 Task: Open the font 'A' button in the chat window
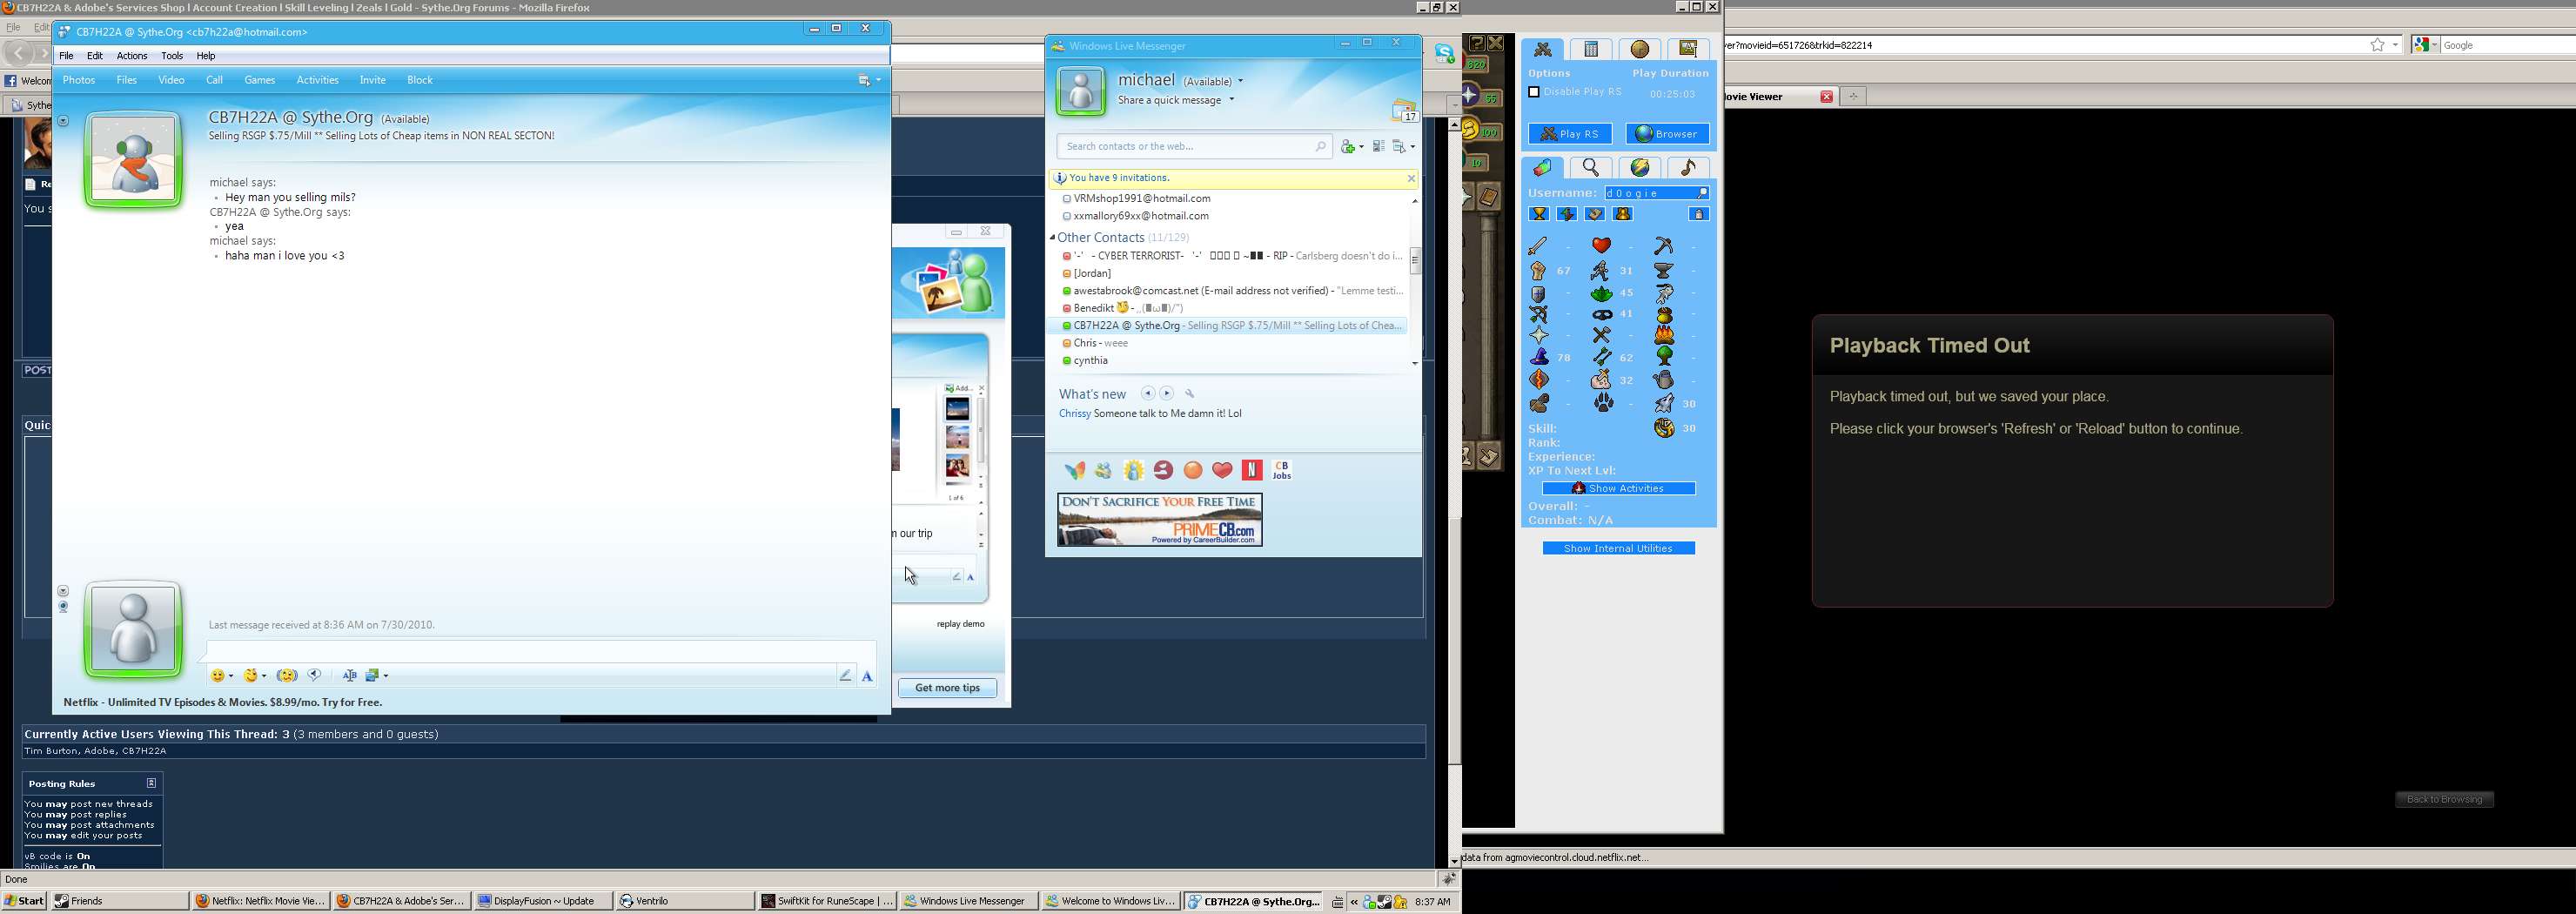[x=868, y=676]
